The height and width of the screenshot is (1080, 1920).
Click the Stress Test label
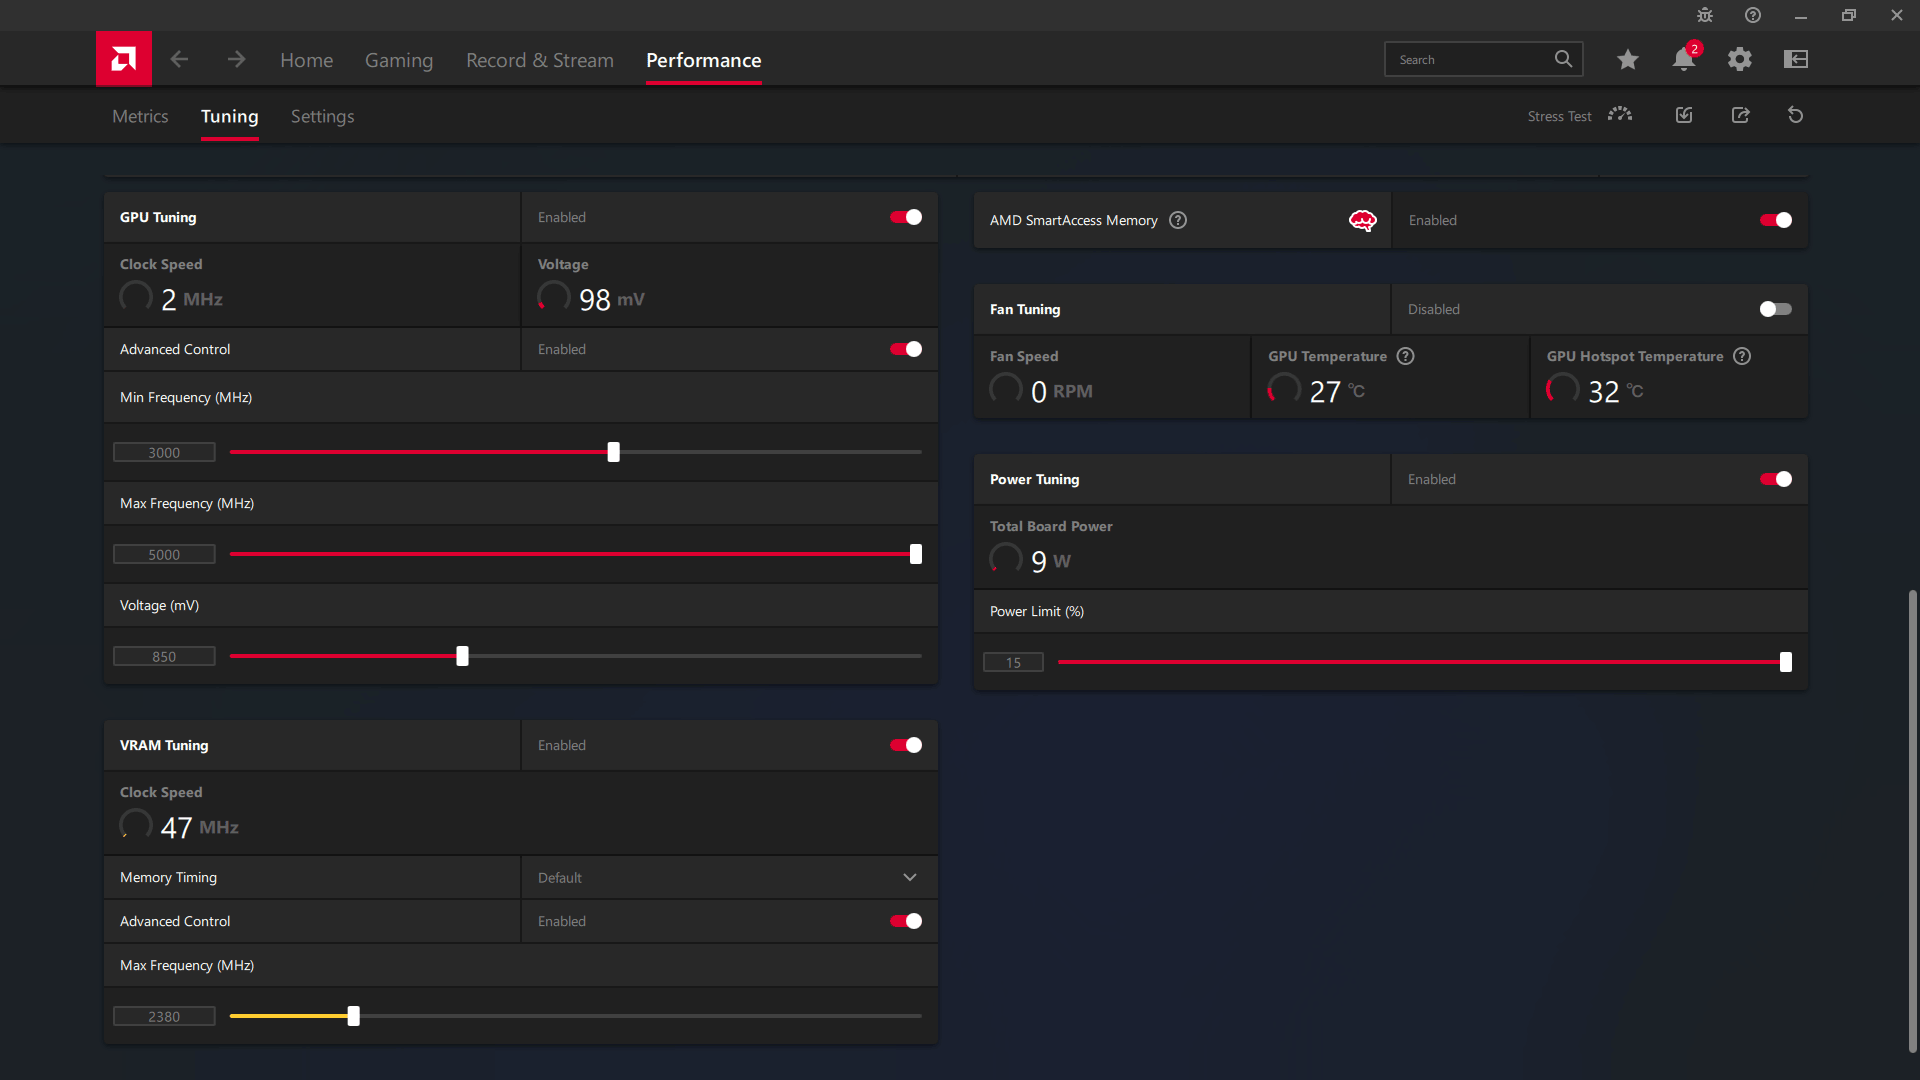point(1559,116)
